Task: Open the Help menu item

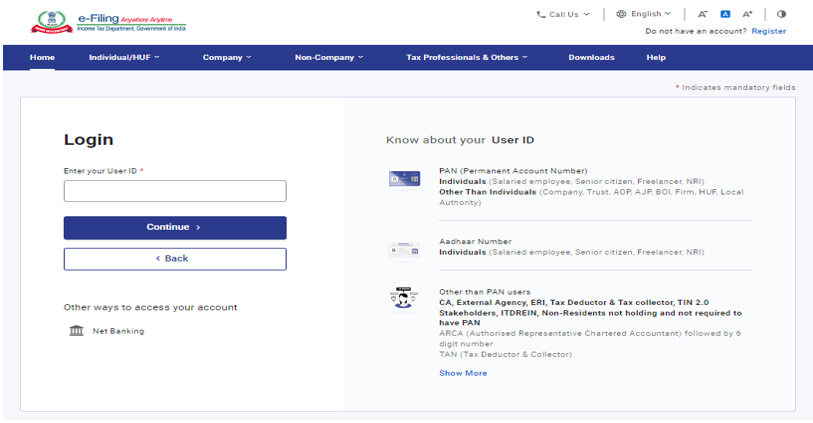Action: (656, 58)
